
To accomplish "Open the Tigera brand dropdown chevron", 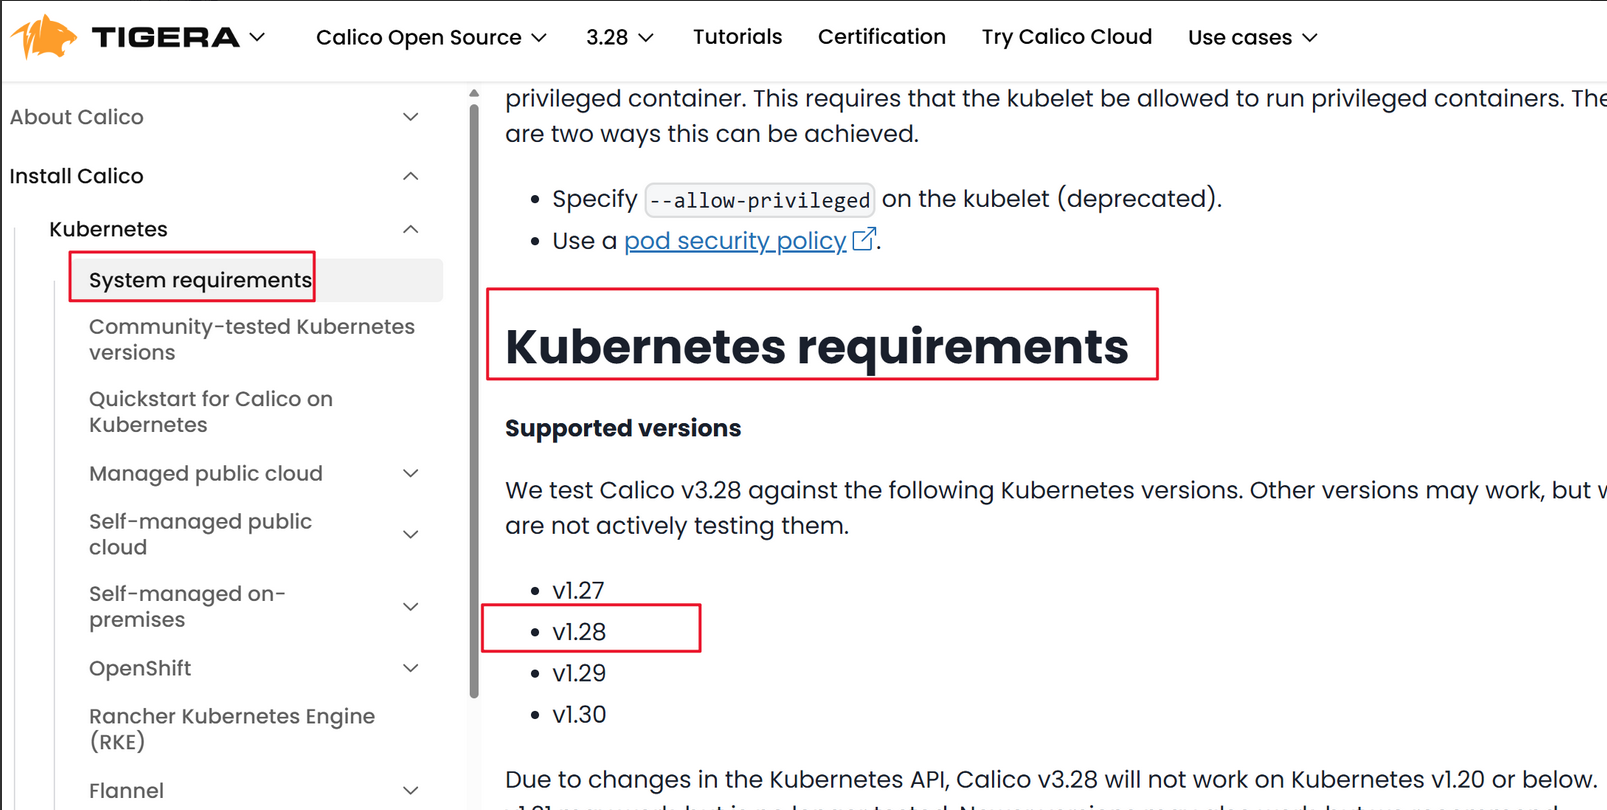I will 257,38.
